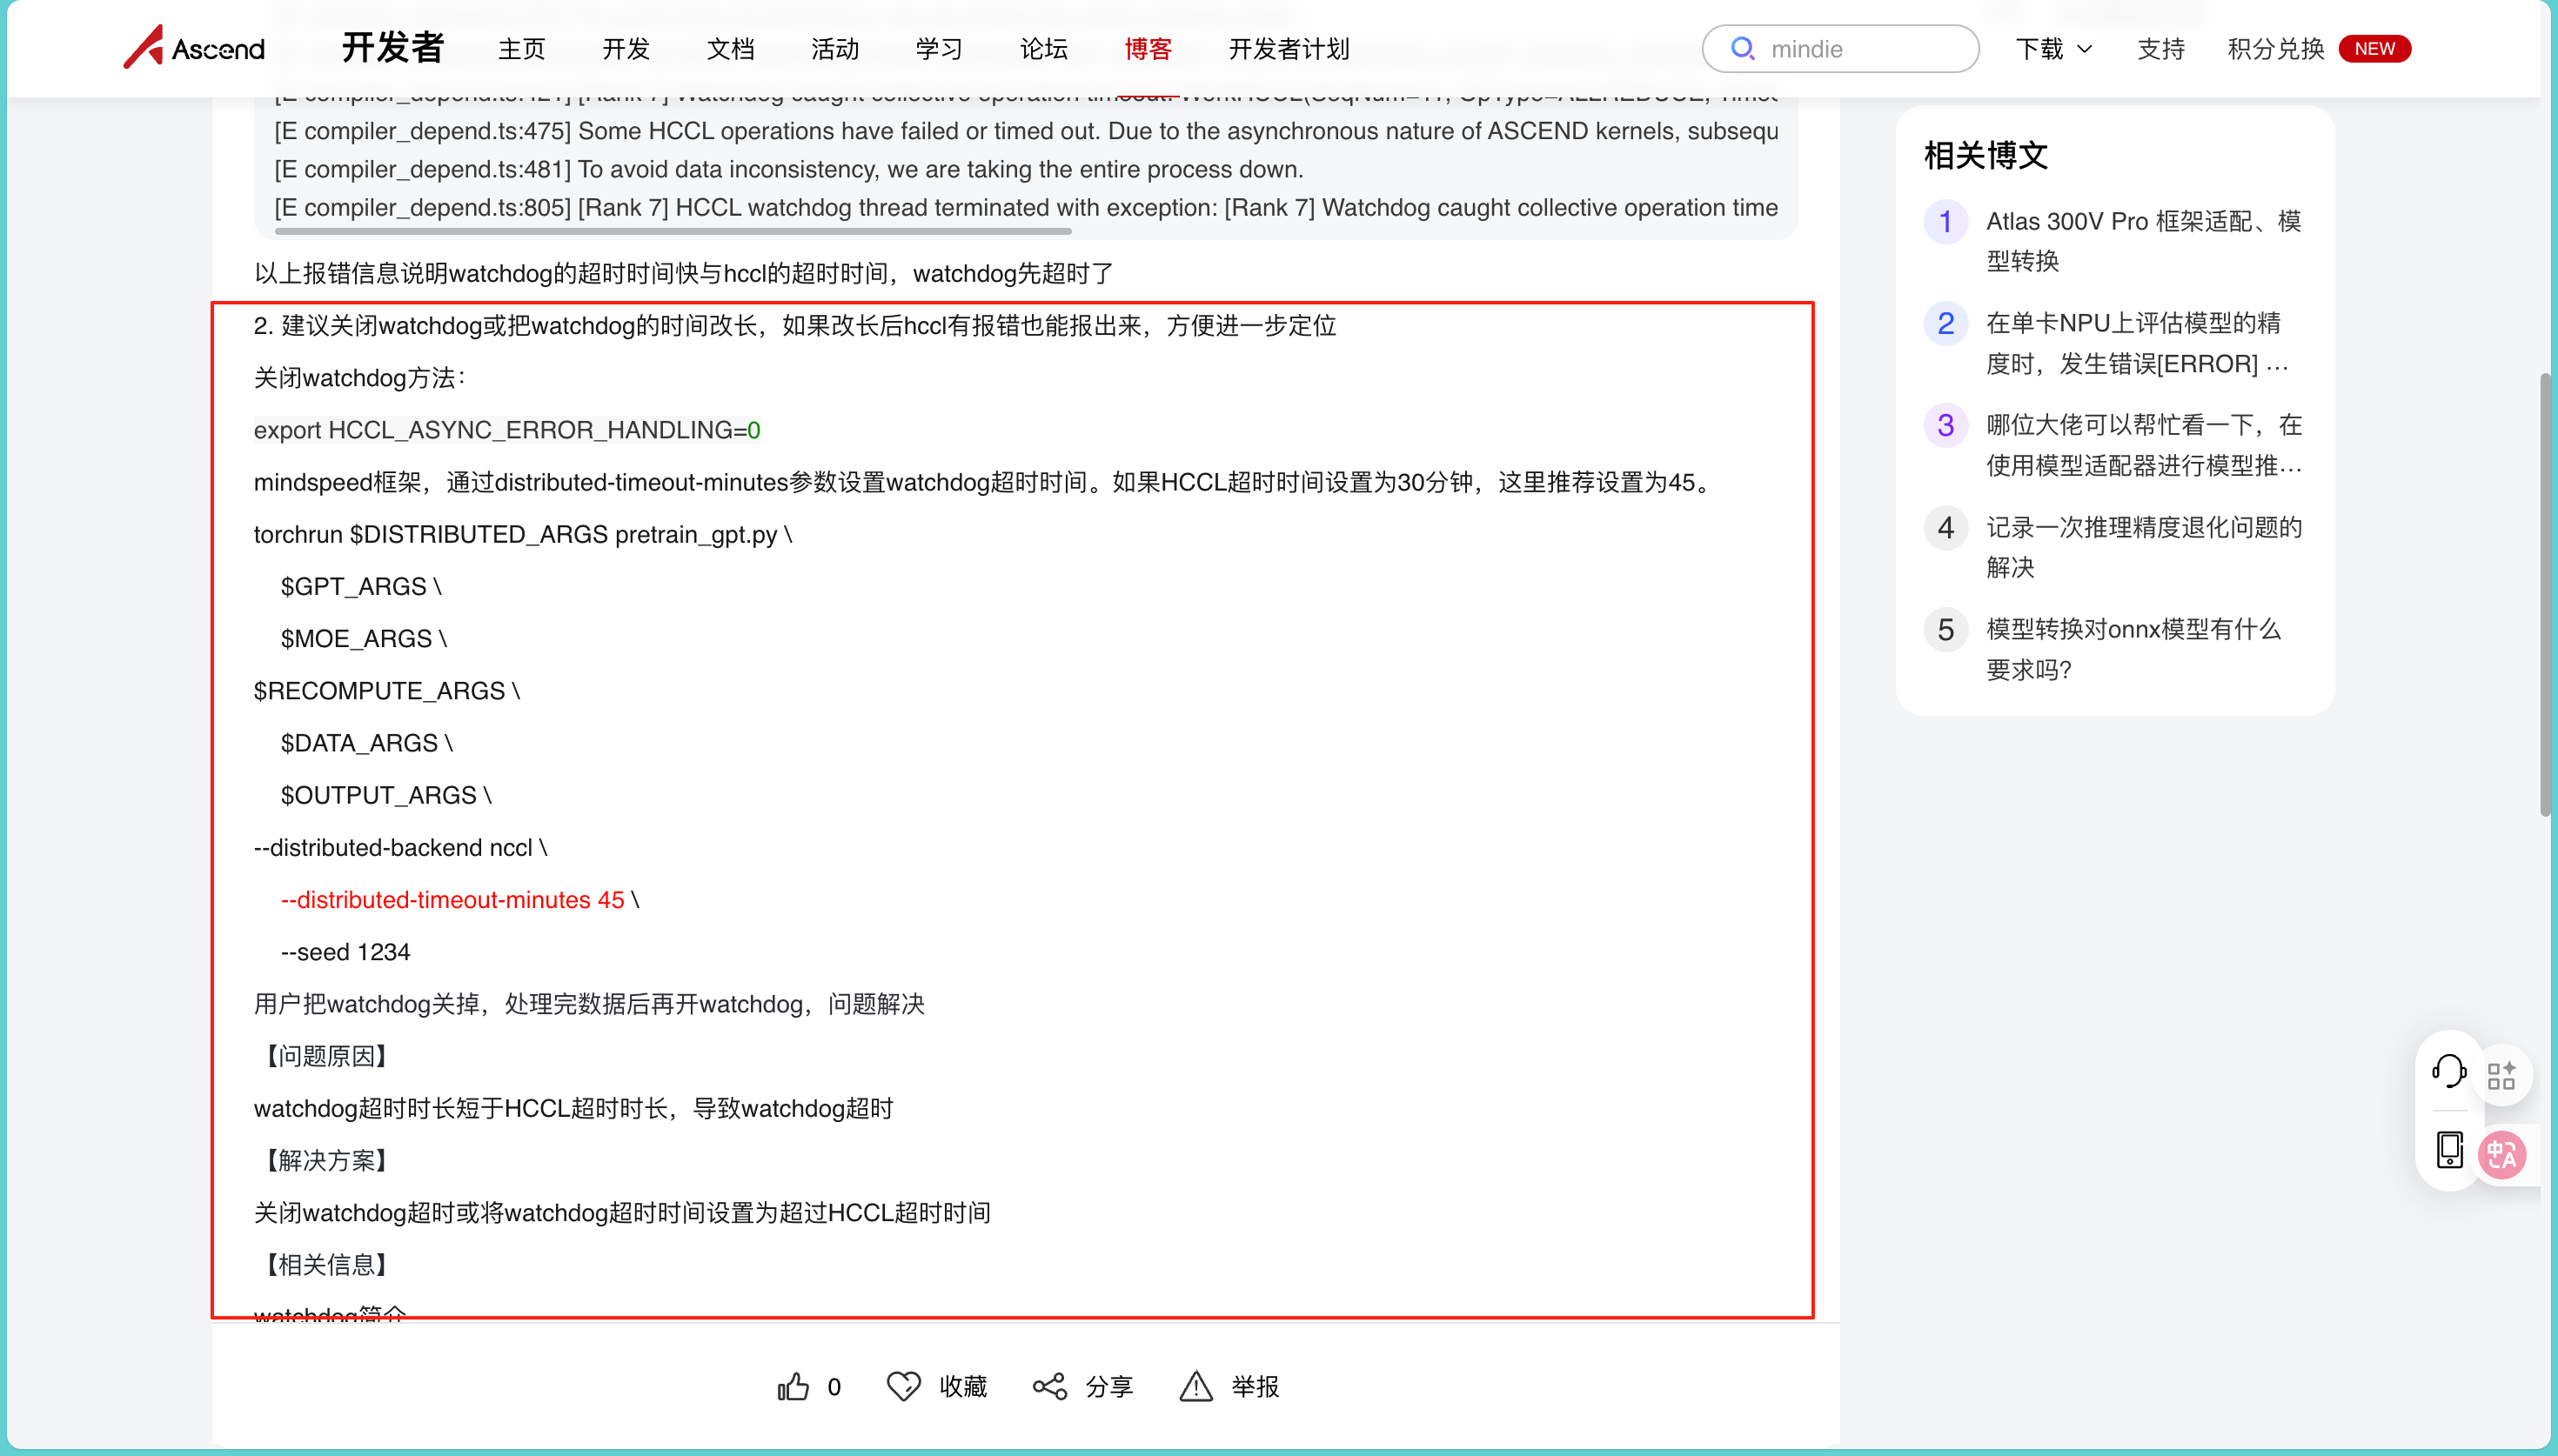Screen dimensions: 2558x1456
Task: Click the pink translate language icon
Action: (2502, 1156)
